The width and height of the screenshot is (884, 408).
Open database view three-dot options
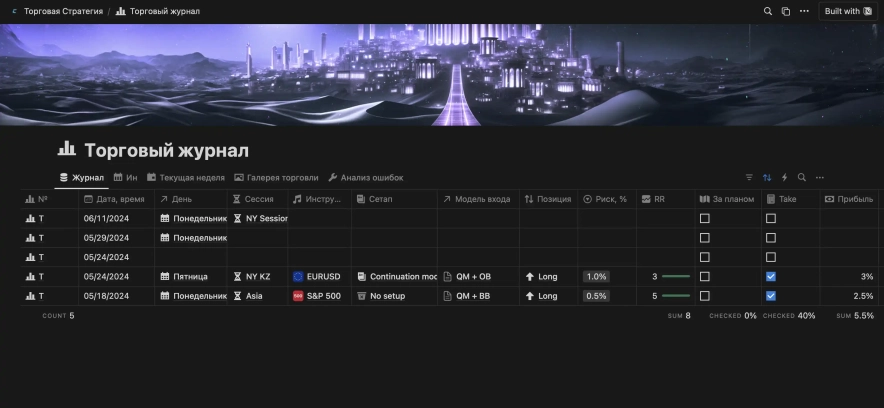[x=820, y=178]
